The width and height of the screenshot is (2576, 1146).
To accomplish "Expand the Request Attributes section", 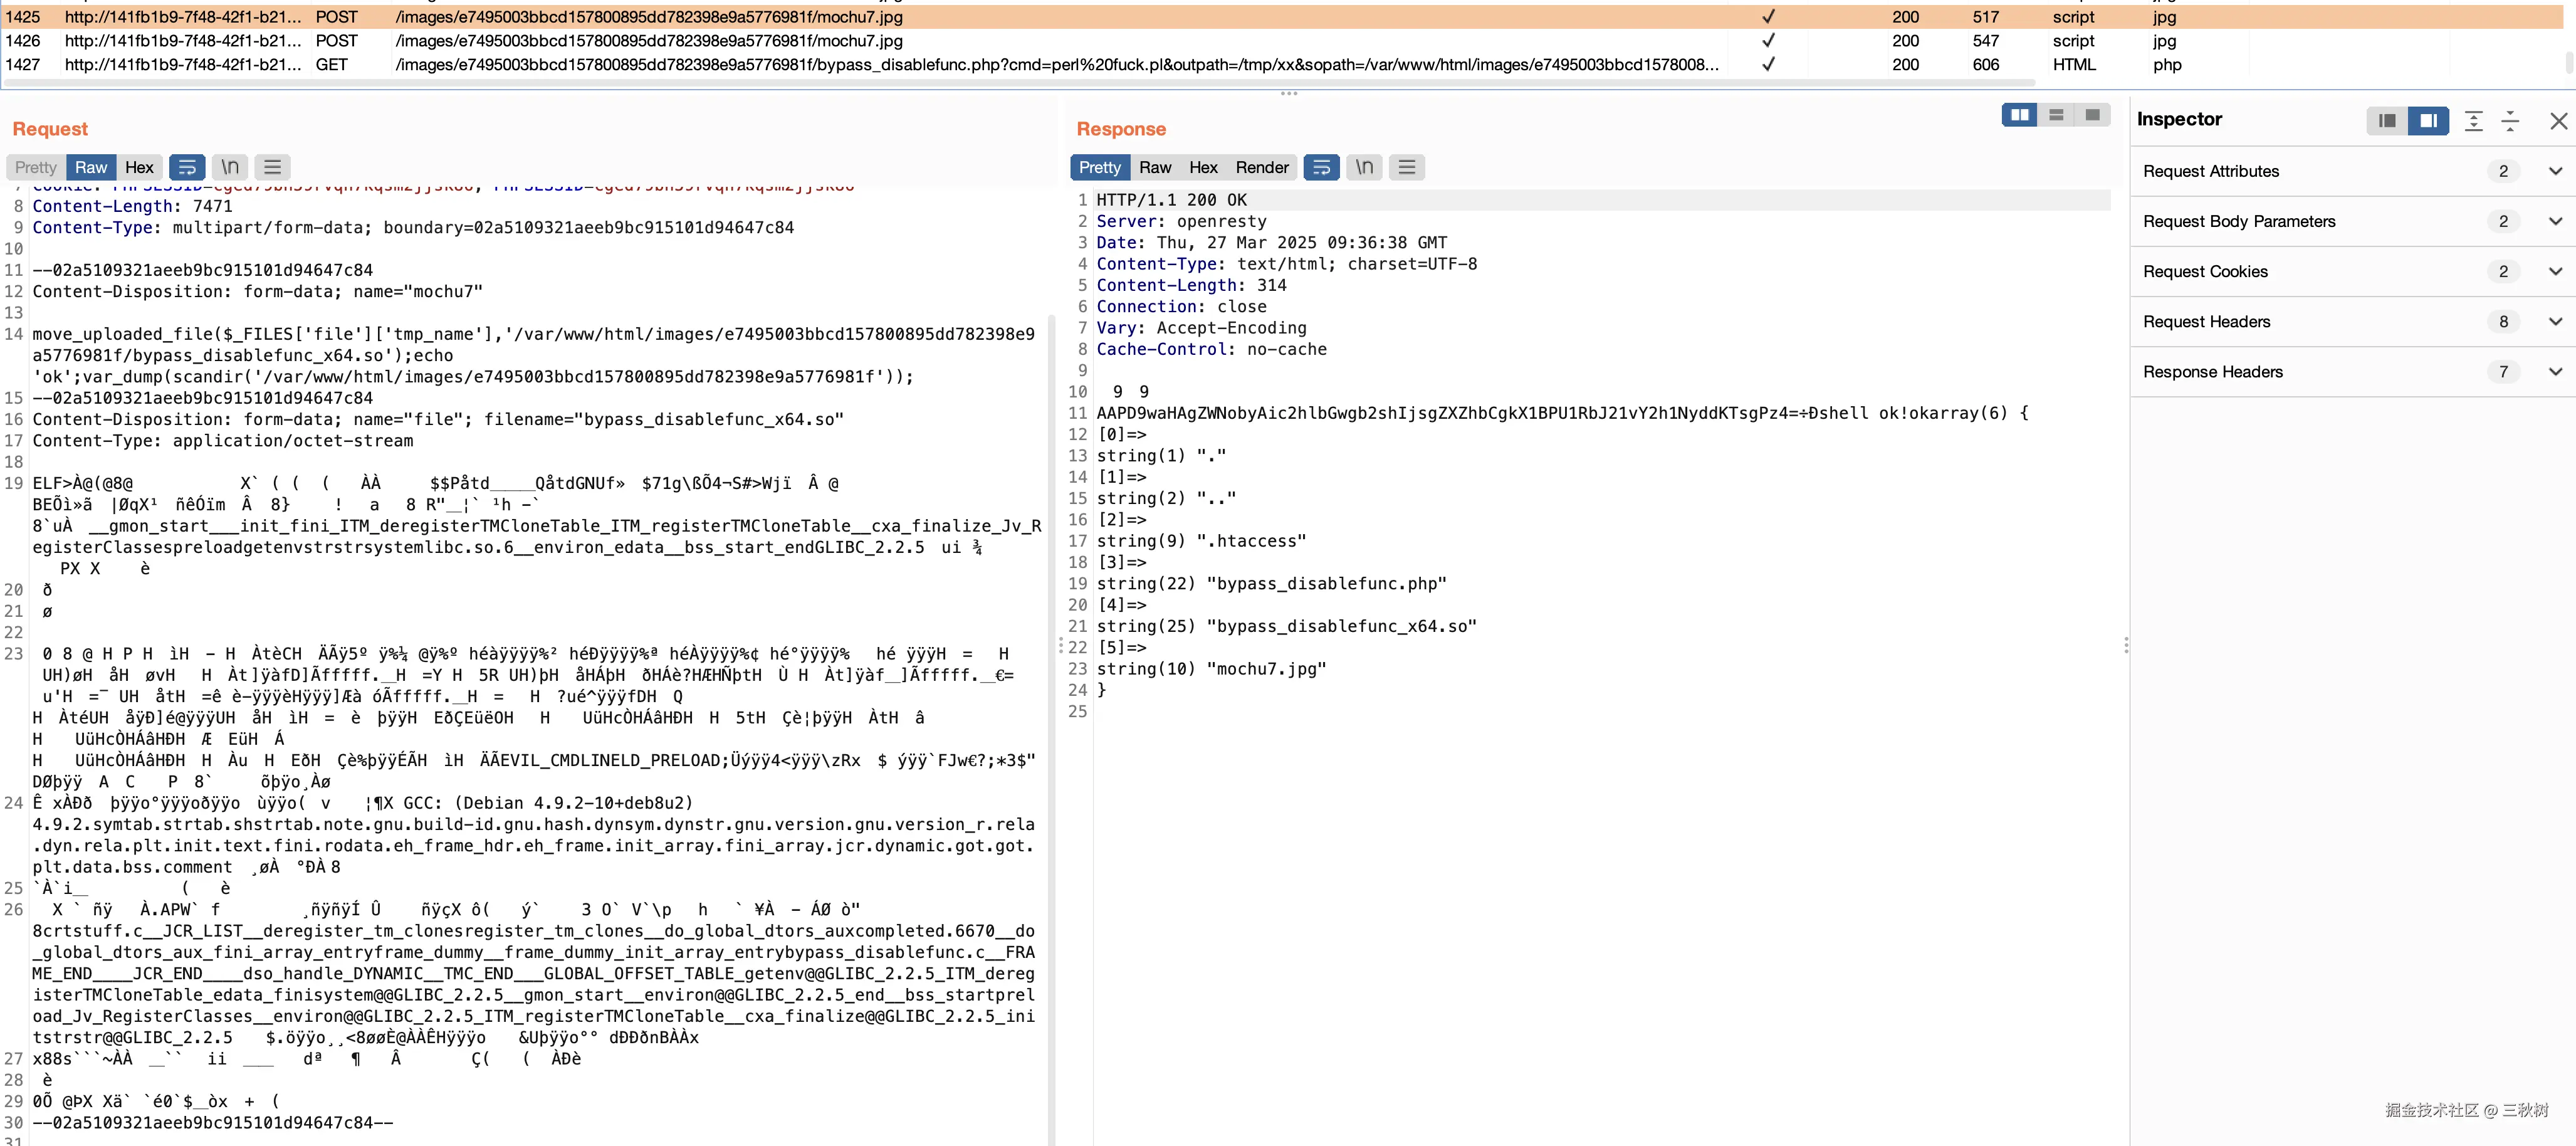I will pyautogui.click(x=2555, y=171).
